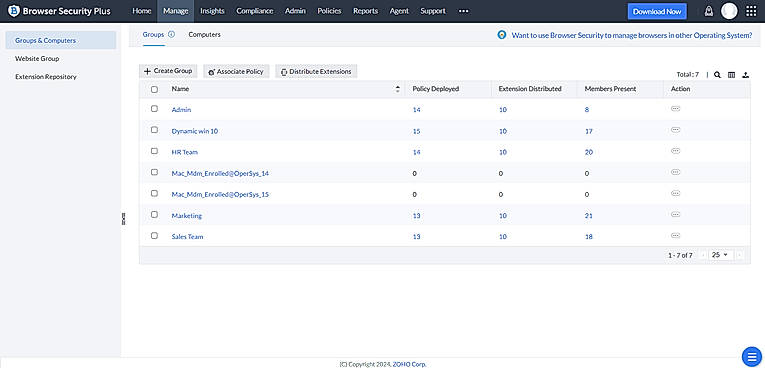Switch to the Groups tab
765x368 pixels.
[153, 35]
